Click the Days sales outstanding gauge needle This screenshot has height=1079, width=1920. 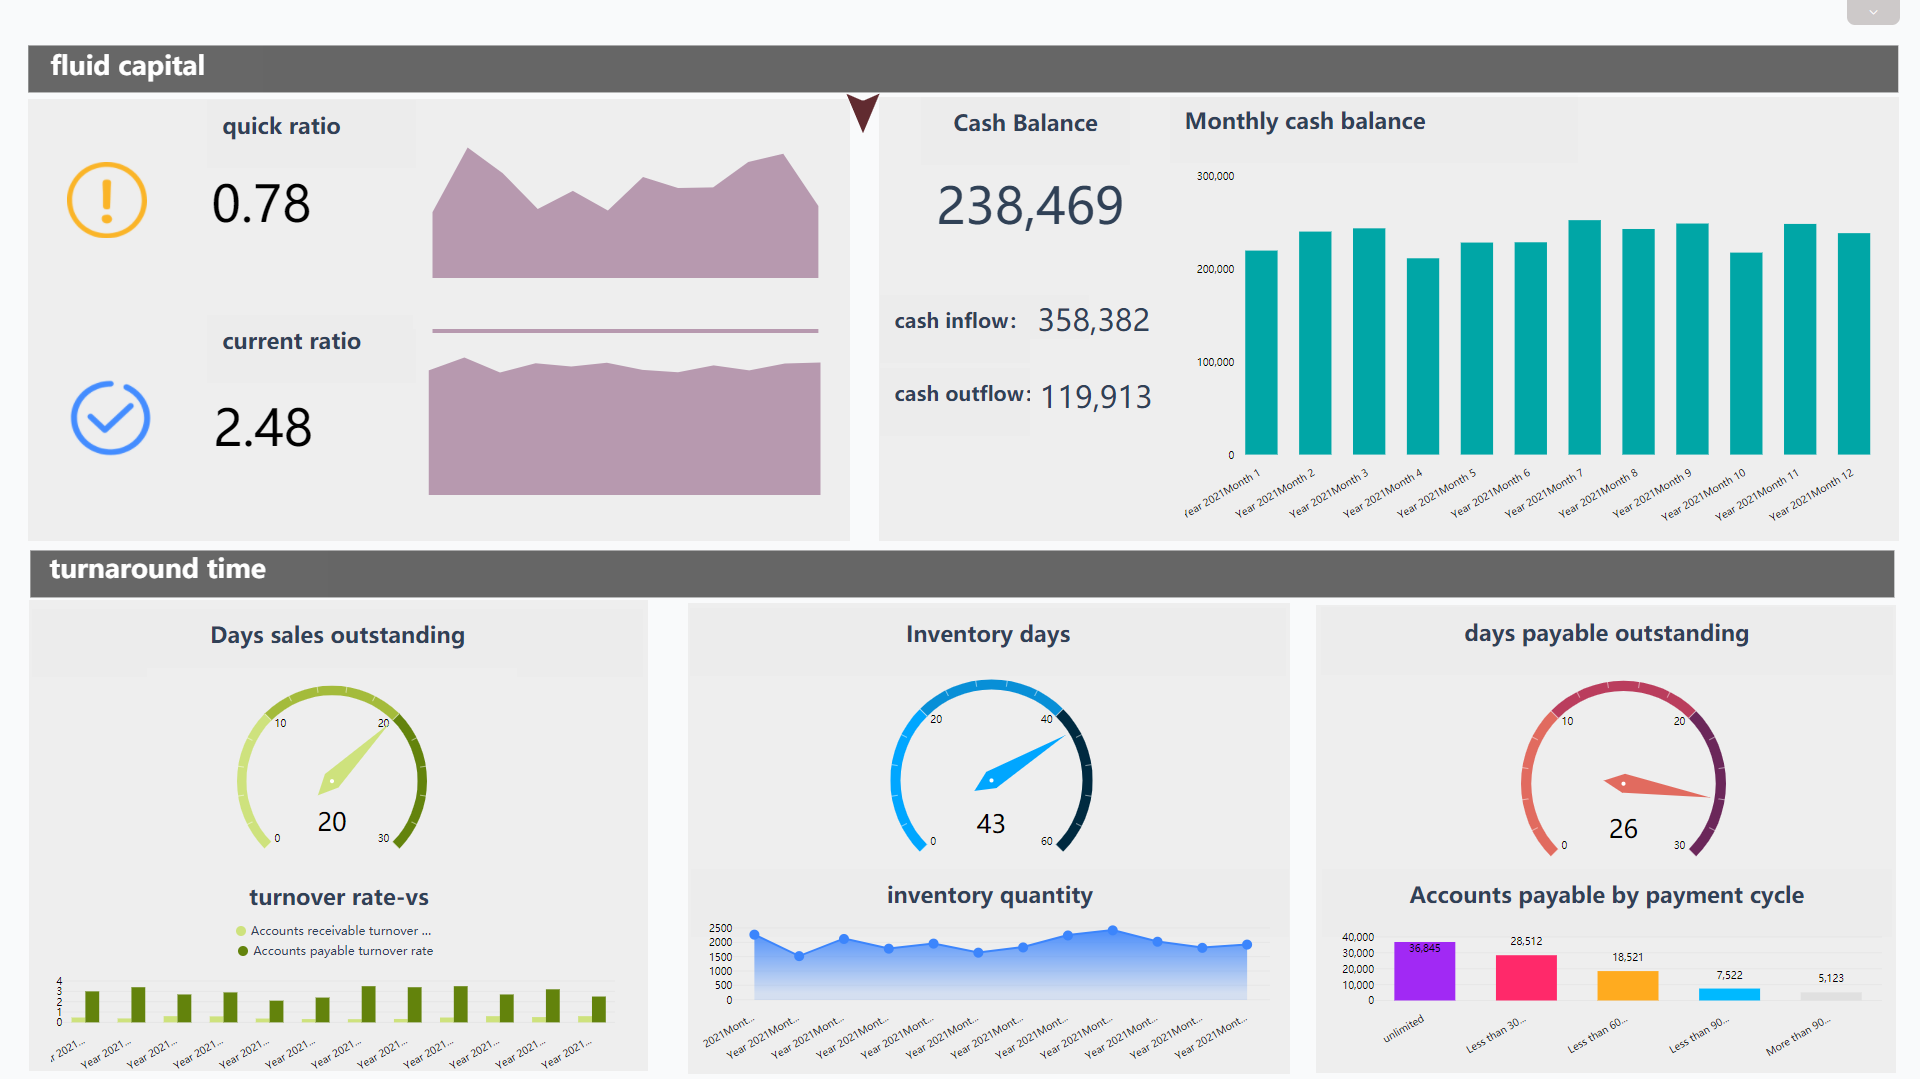352,761
